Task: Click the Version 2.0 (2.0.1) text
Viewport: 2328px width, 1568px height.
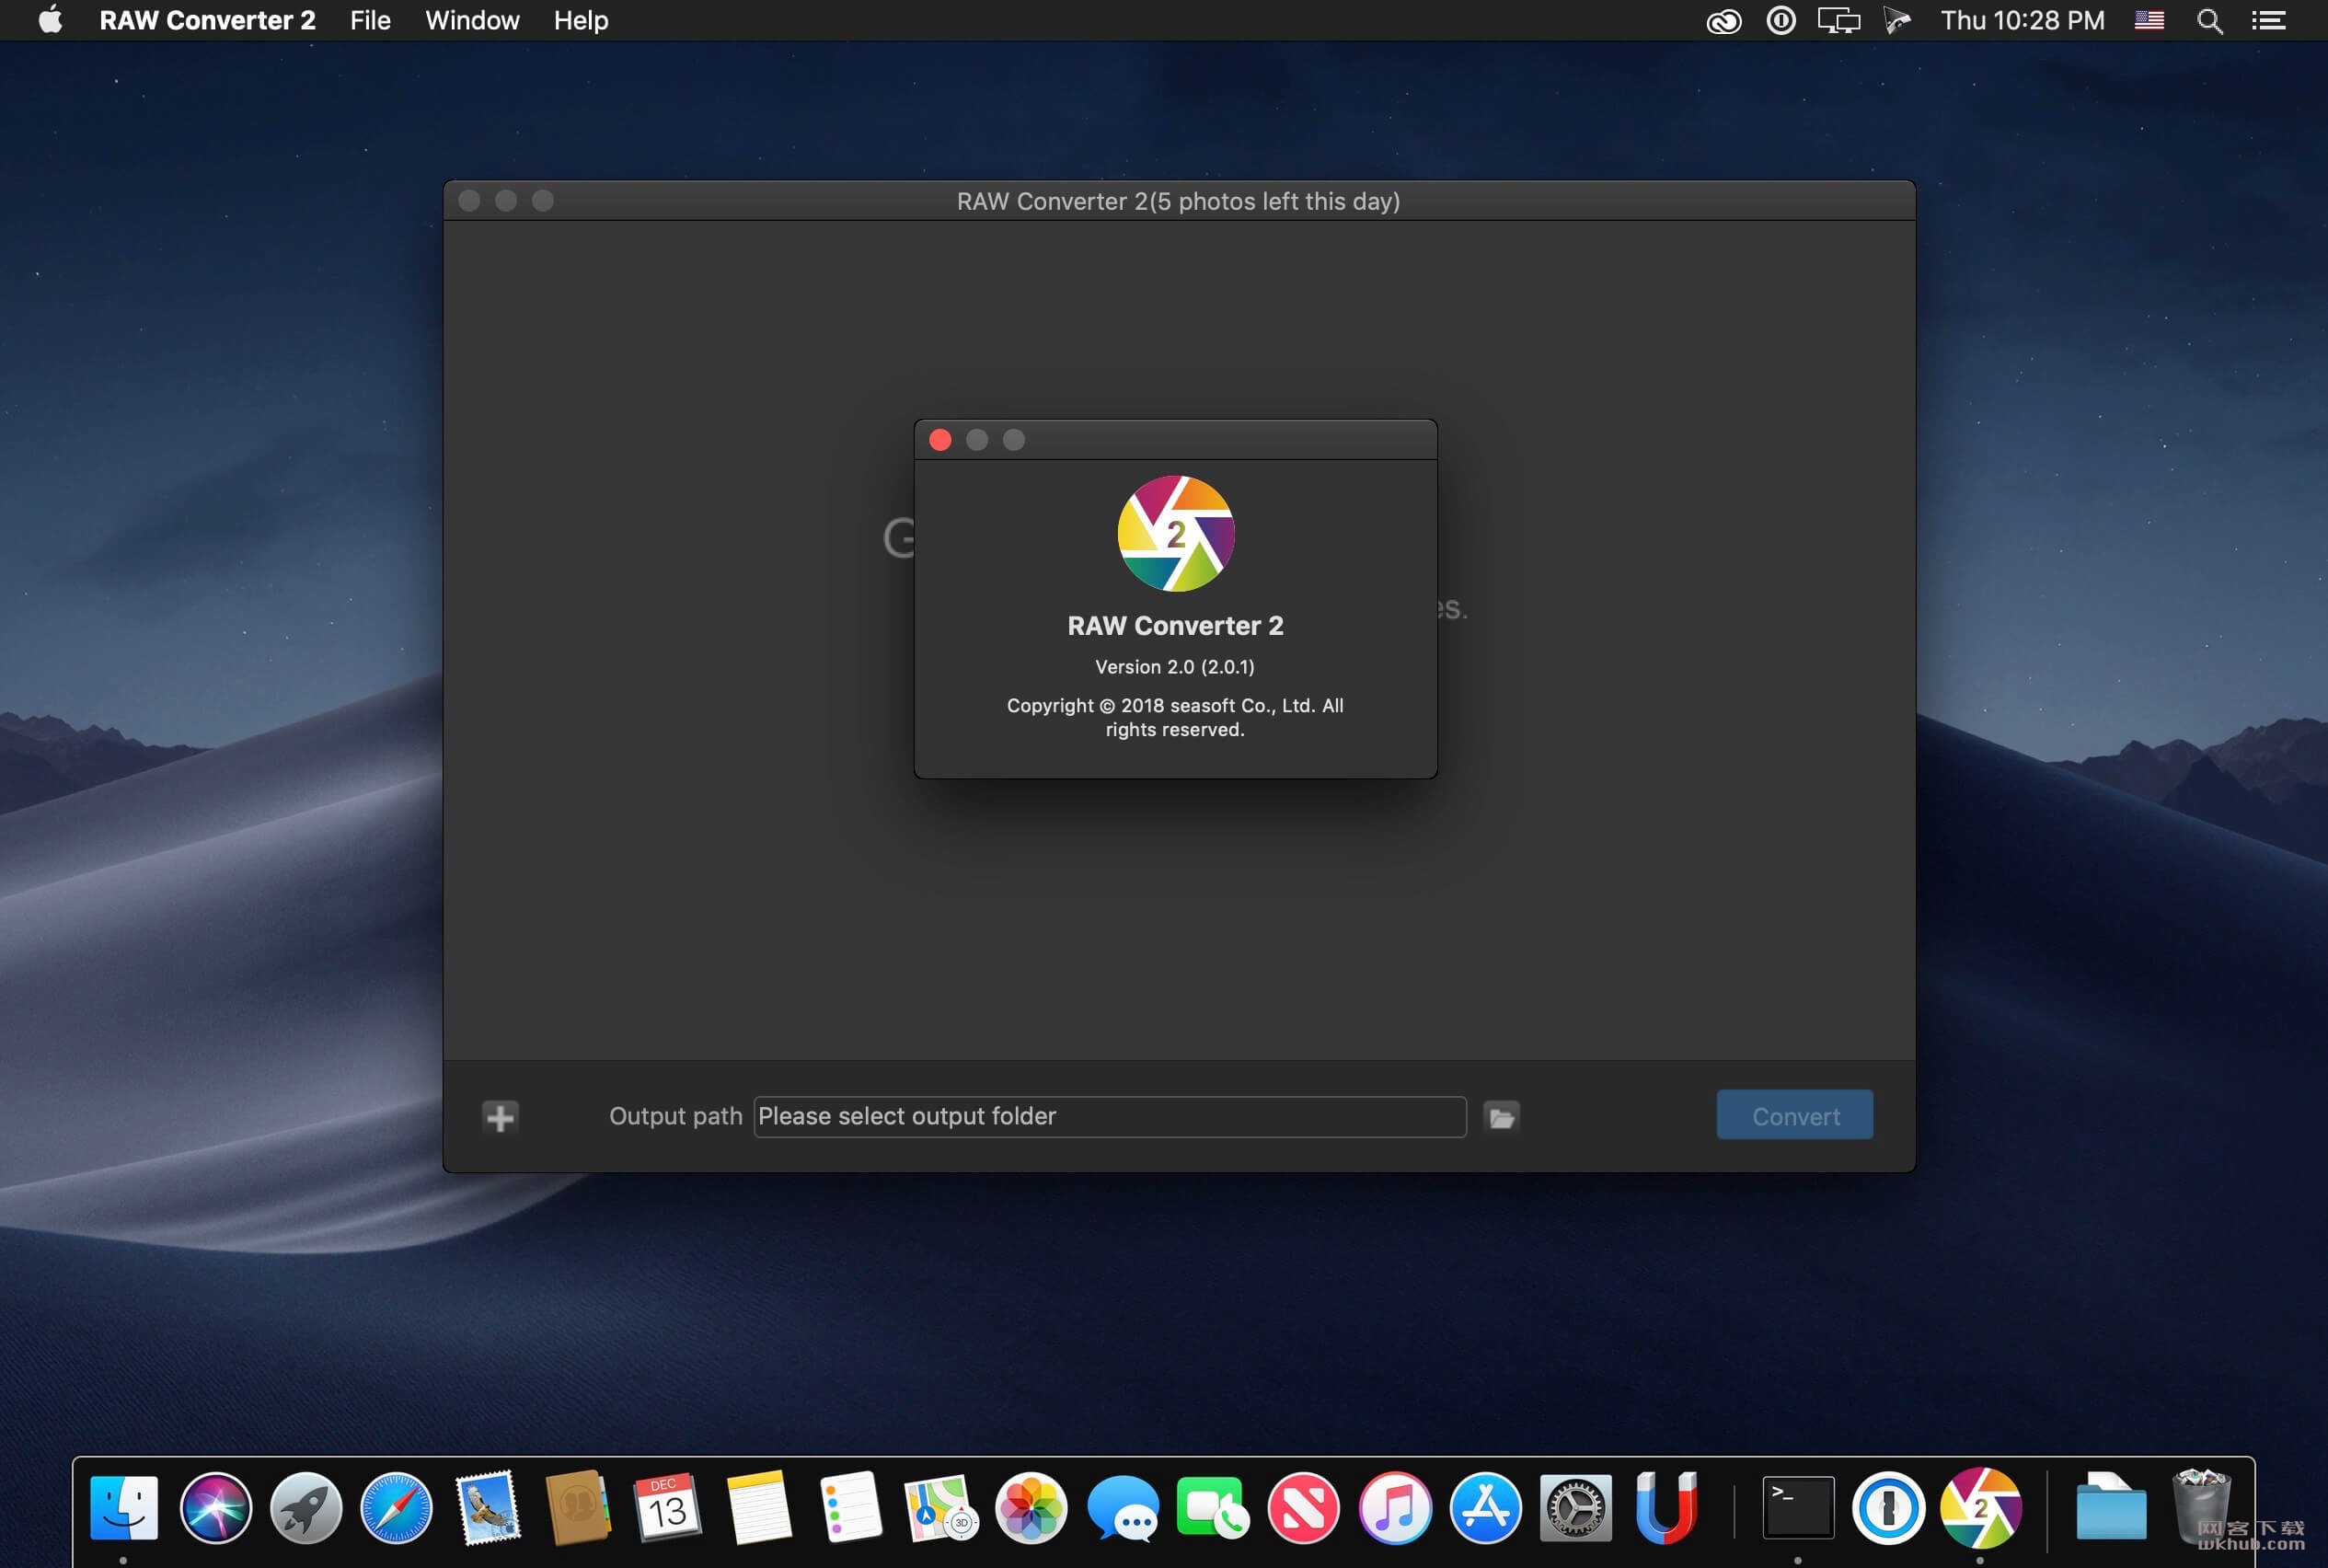Action: coord(1175,667)
